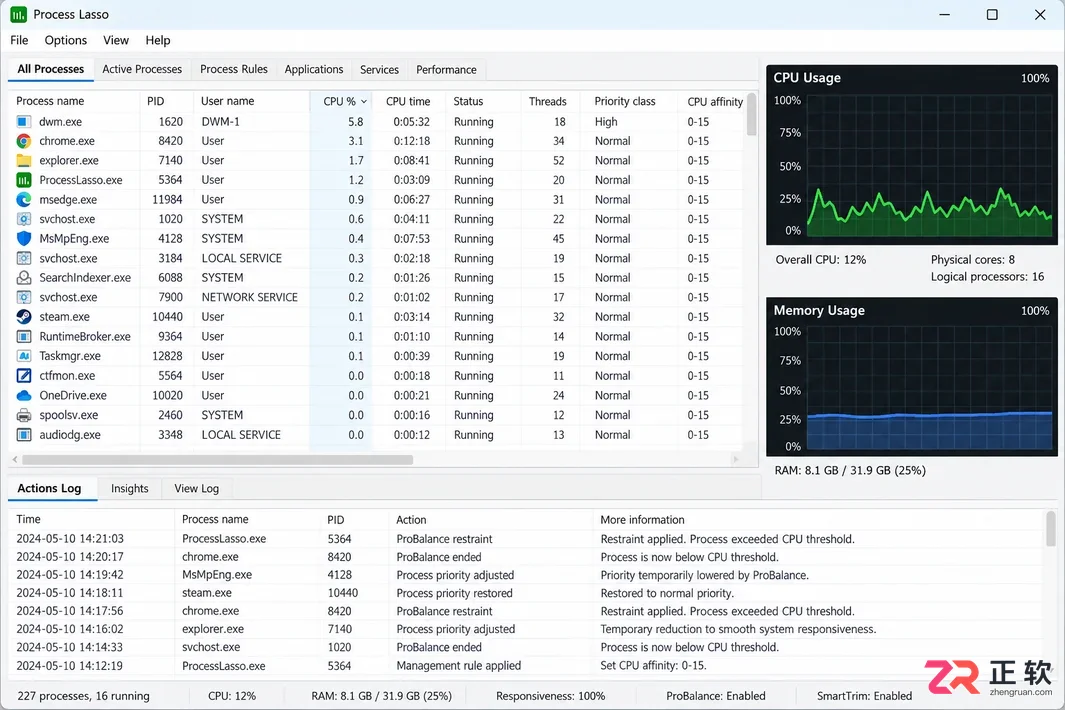Click the svchost.exe icon for PID 3184
The width and height of the screenshot is (1065, 710).
[24, 258]
